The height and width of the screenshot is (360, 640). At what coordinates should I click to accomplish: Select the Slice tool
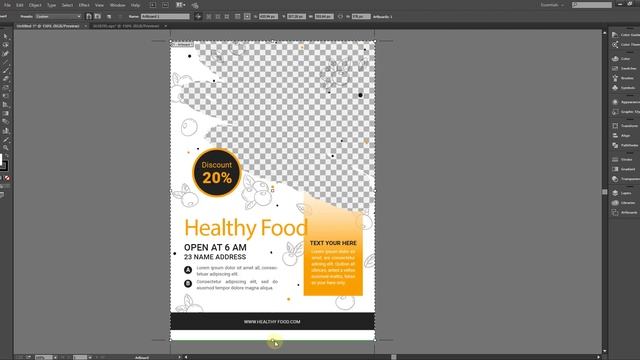click(6, 139)
